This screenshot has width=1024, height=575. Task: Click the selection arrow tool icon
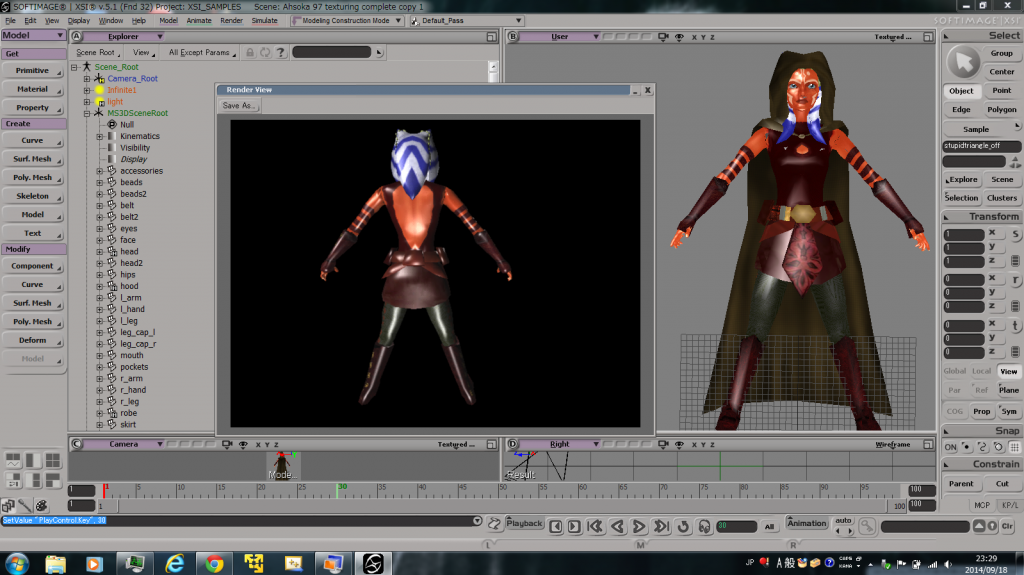coord(963,62)
